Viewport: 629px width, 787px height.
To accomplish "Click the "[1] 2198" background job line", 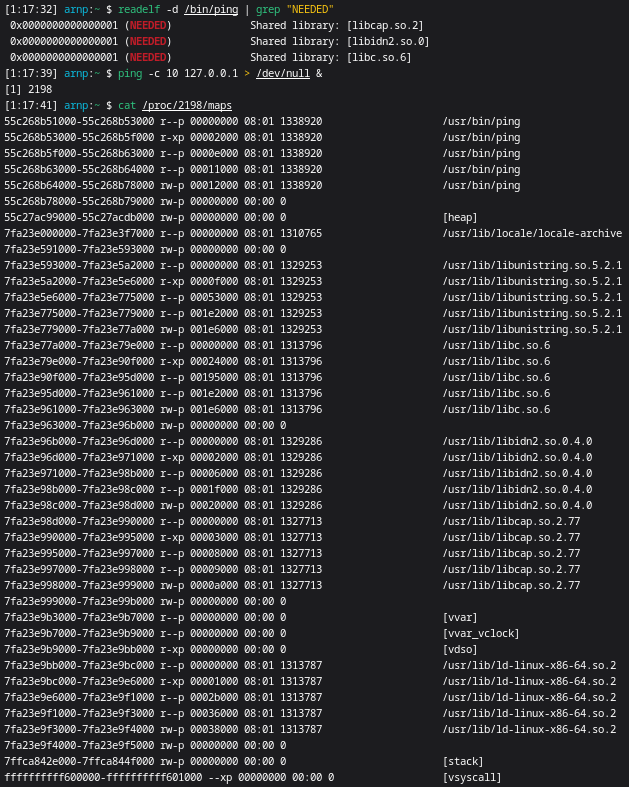I will pos(28,89).
